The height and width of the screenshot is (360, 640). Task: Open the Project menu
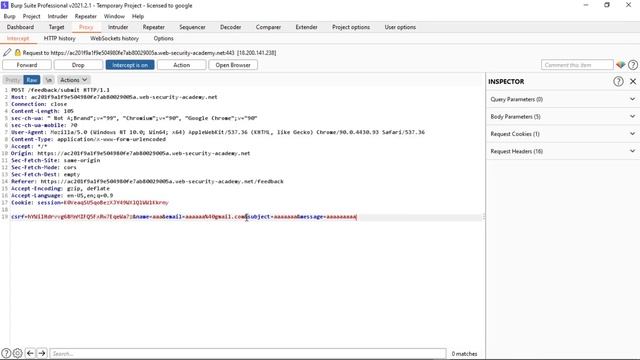pyautogui.click(x=31, y=16)
